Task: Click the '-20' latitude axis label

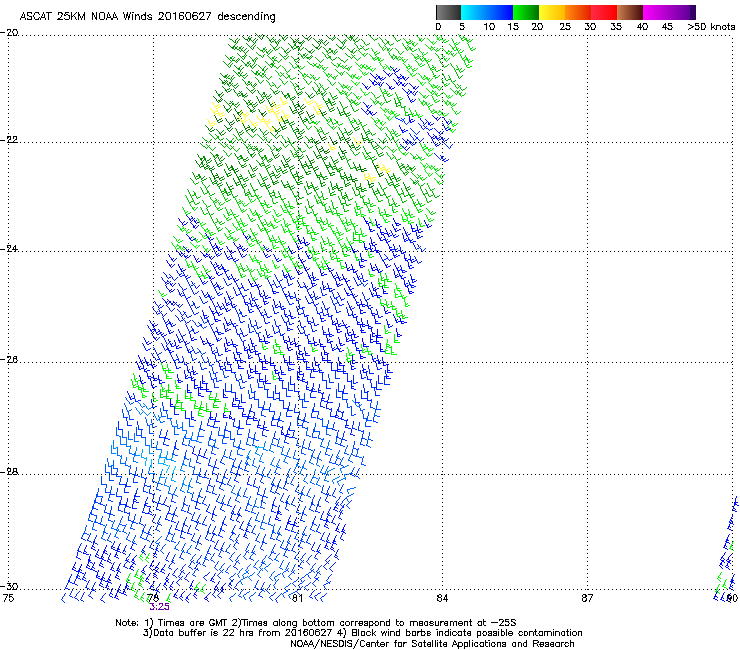Action: [x=9, y=33]
